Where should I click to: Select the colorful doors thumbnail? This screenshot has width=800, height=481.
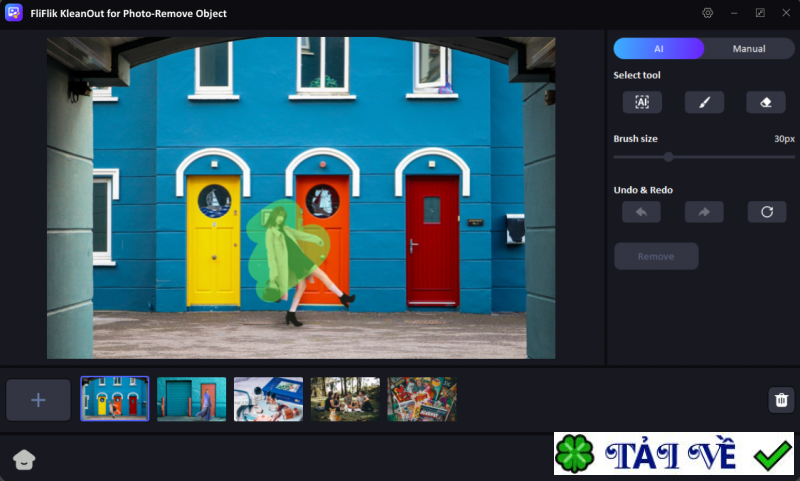pyautogui.click(x=115, y=399)
